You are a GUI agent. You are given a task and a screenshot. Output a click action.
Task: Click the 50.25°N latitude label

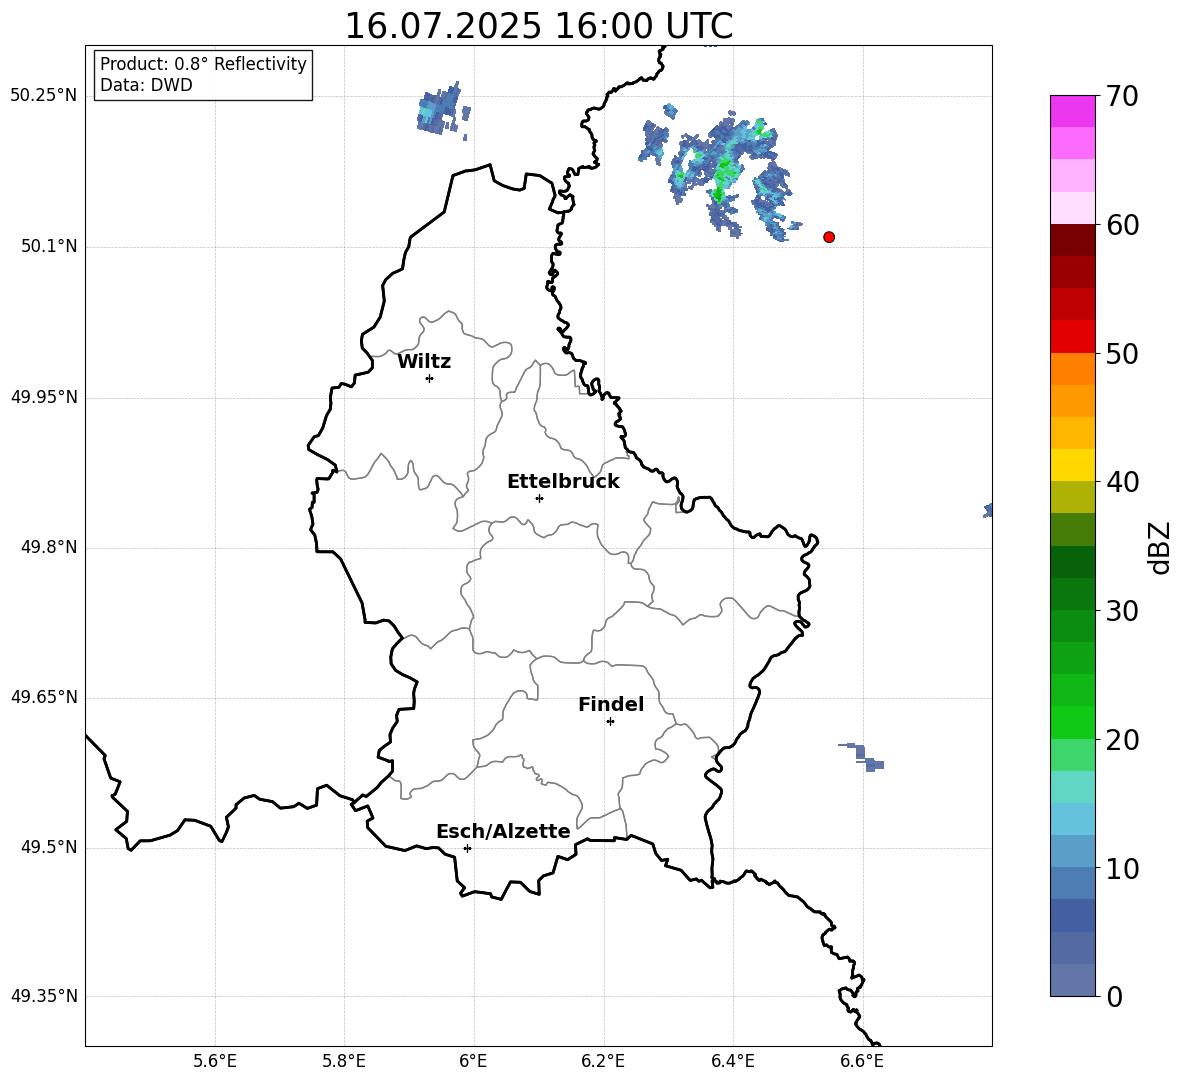point(44,96)
